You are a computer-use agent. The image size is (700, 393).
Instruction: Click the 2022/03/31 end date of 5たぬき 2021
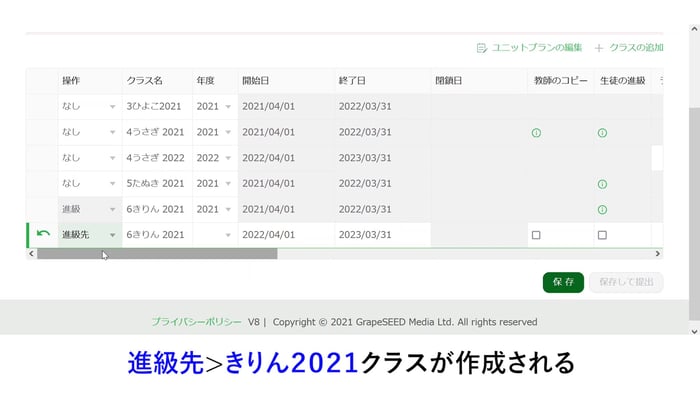[x=365, y=184]
